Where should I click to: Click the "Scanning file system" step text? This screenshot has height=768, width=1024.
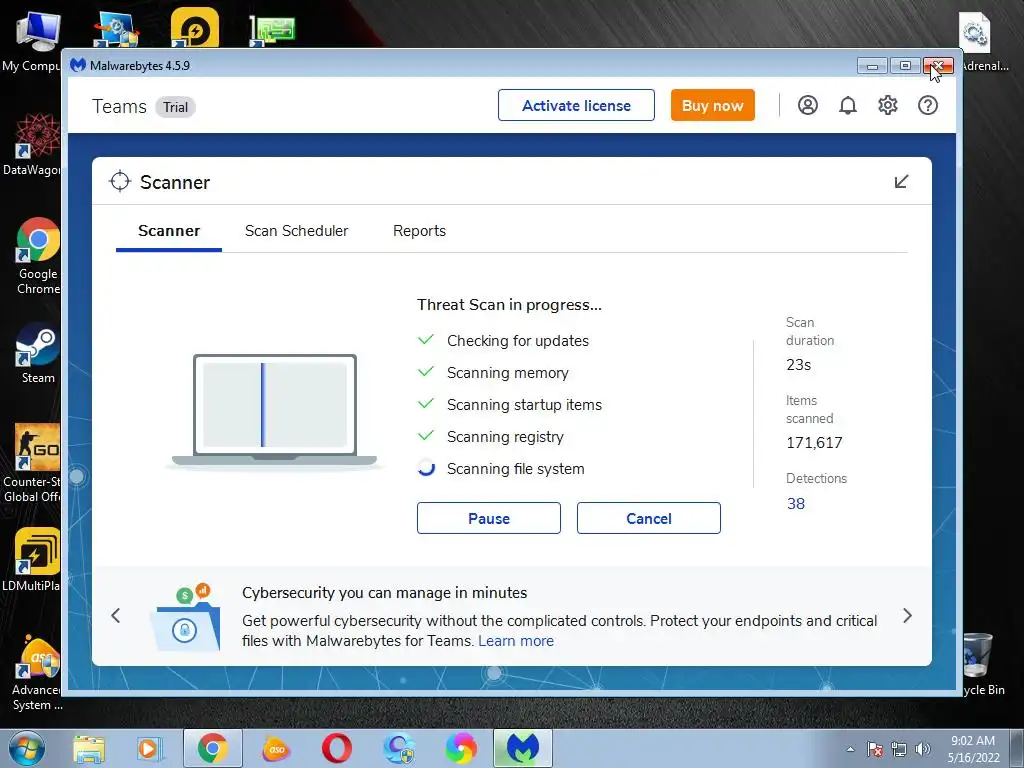point(515,468)
